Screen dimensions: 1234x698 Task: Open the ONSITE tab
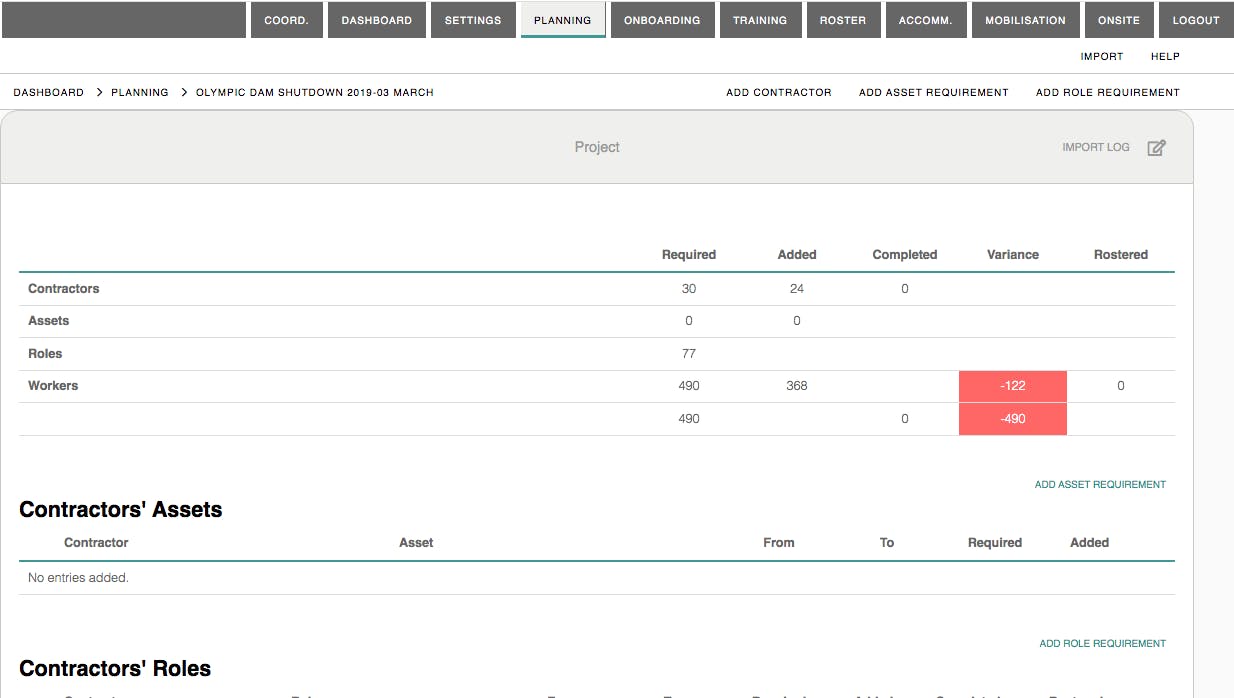(x=1119, y=20)
